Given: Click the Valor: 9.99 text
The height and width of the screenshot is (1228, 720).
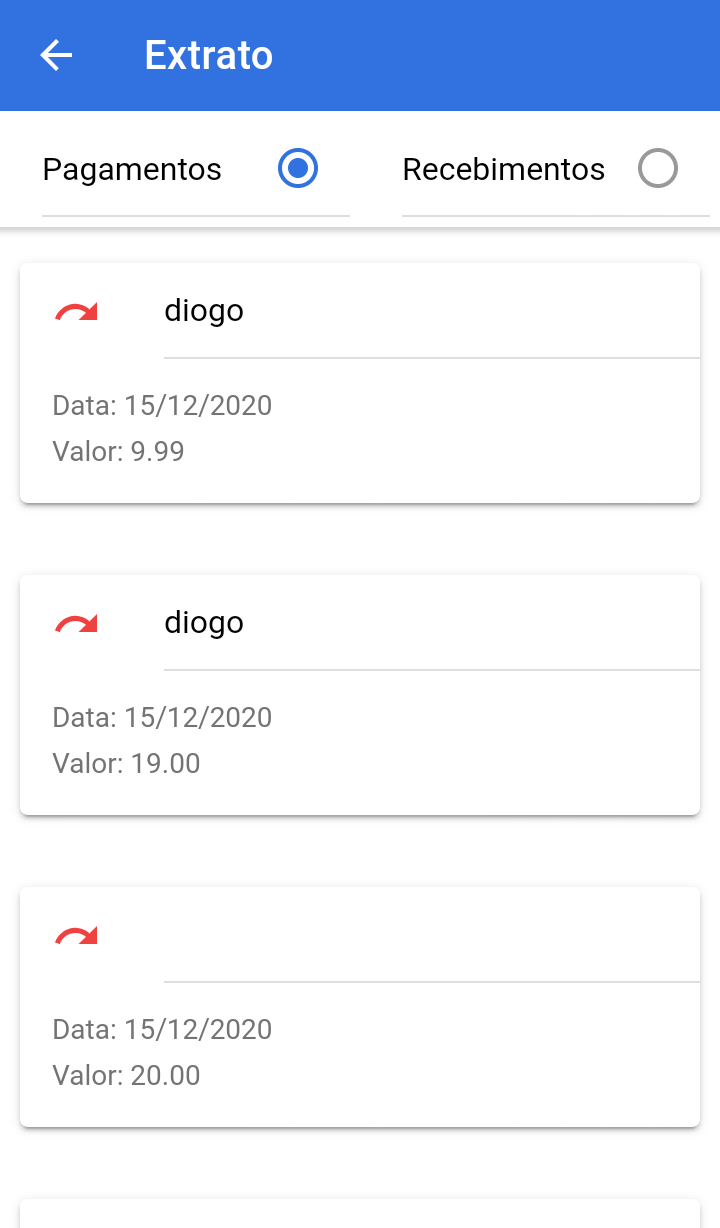Looking at the screenshot, I should pyautogui.click(x=118, y=452).
